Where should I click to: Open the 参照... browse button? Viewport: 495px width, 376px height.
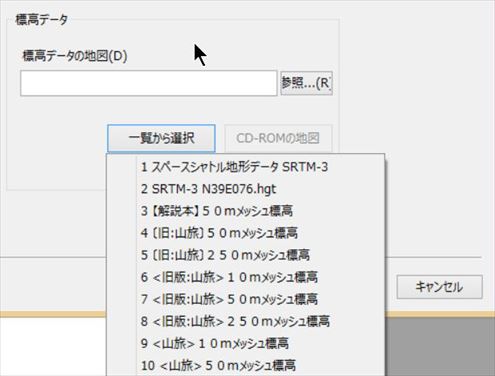[306, 83]
